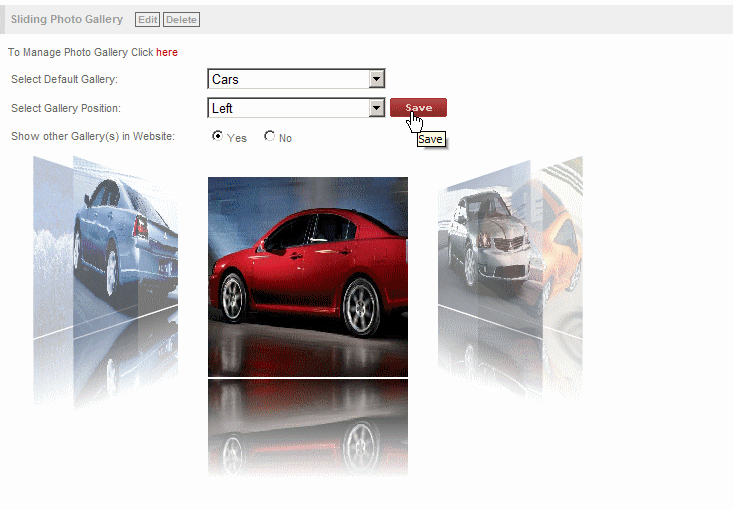Click the blue car photo on the left
Image resolution: width=733 pixels, height=510 pixels.
(125, 247)
